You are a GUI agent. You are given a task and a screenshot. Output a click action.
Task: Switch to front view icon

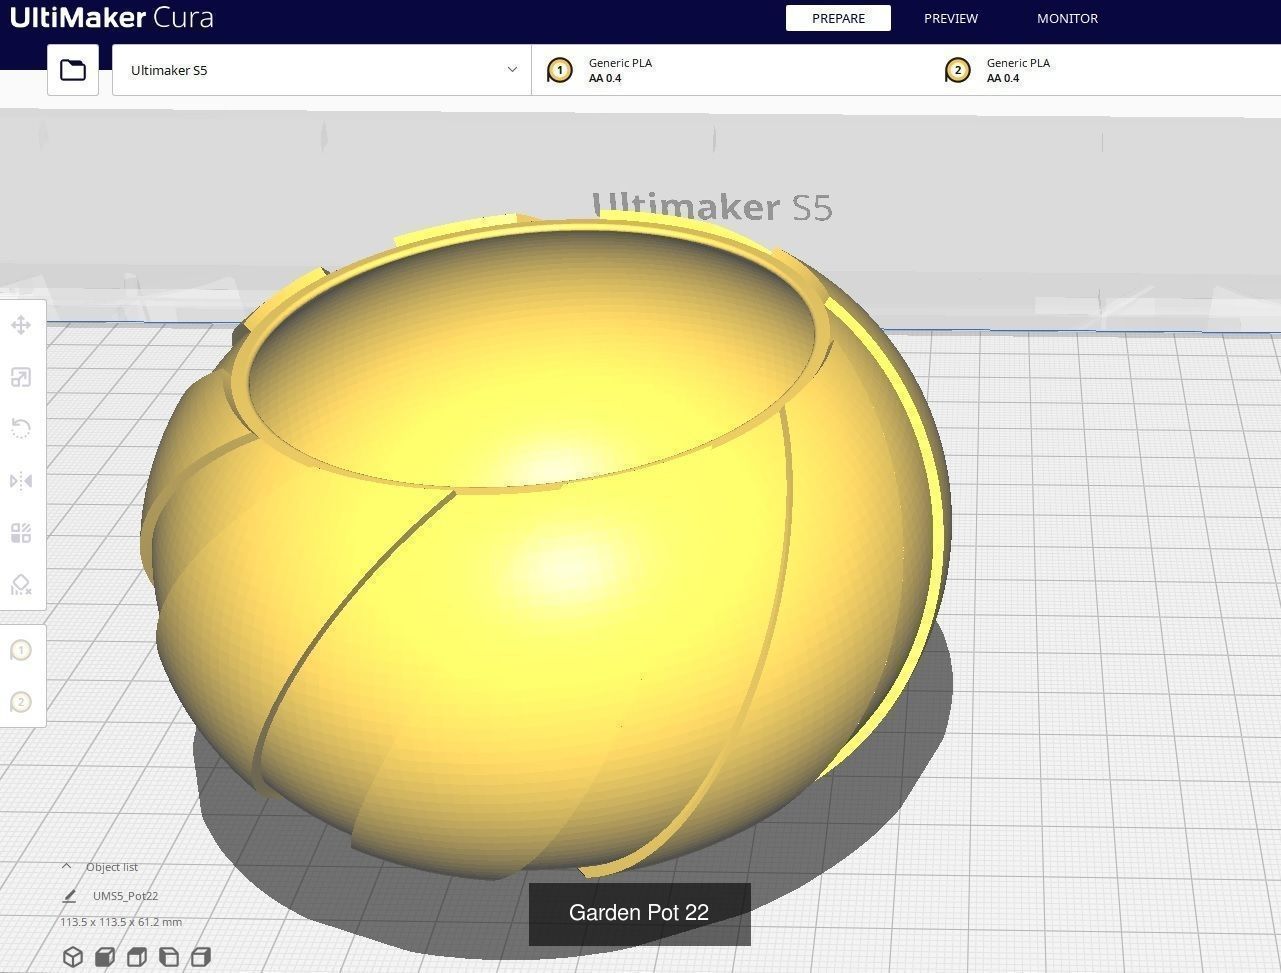point(105,957)
